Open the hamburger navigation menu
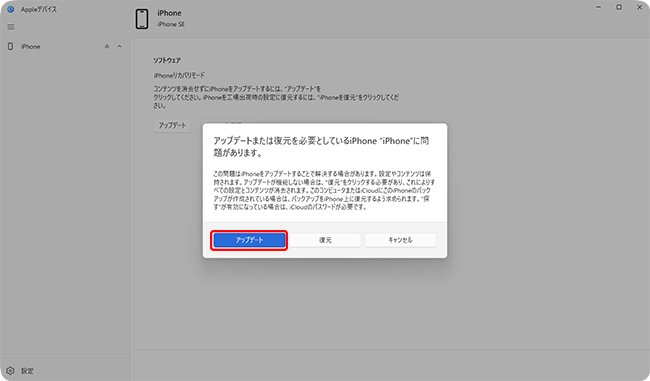 (11, 27)
